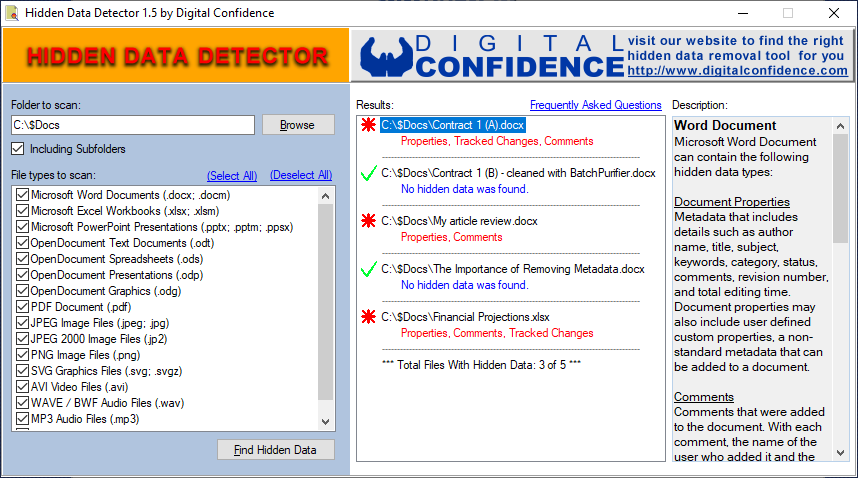Screen dimensions: 858x478
Task: Click the Hidden Data Detector orange banner
Action: tap(176, 56)
